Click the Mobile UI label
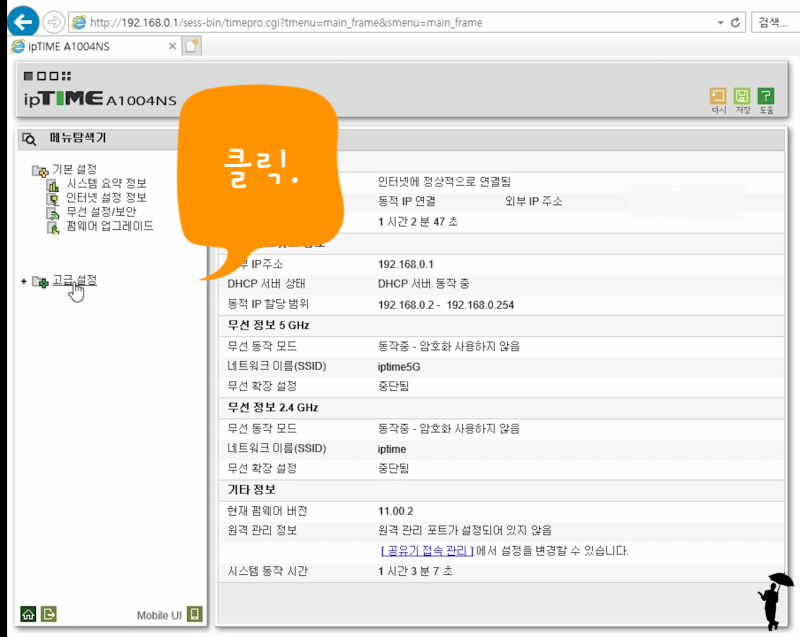This screenshot has width=800, height=637. point(159,615)
